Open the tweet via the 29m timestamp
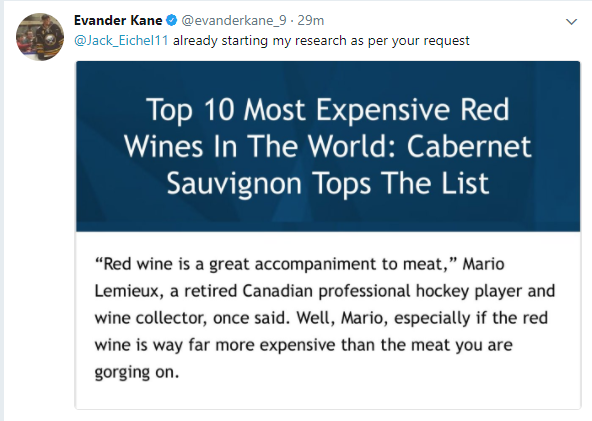This screenshot has width=592, height=421. click(310, 20)
